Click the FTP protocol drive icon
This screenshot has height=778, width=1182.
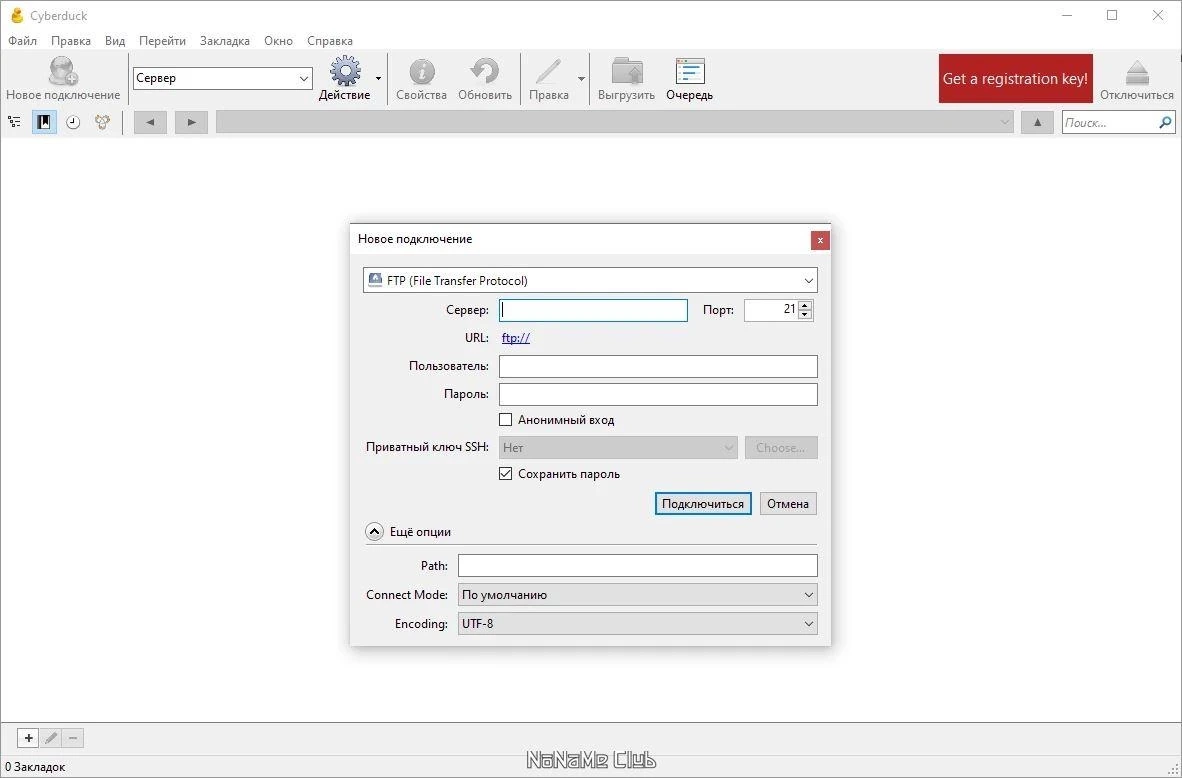(375, 280)
